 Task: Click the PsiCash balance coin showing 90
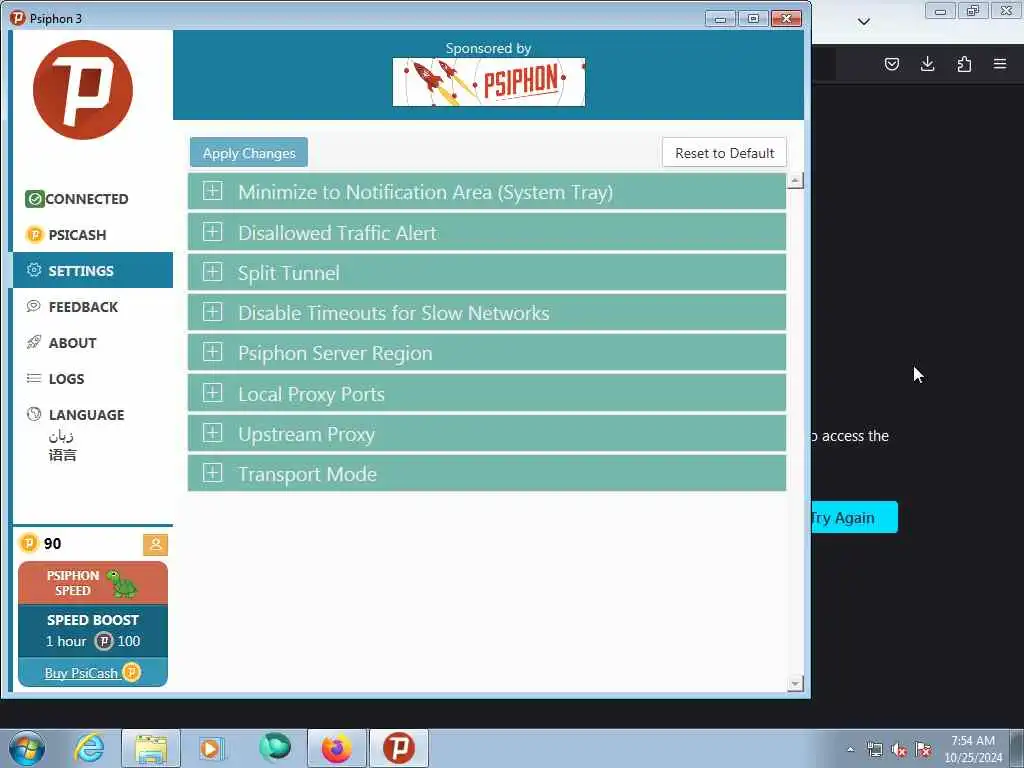[29, 543]
